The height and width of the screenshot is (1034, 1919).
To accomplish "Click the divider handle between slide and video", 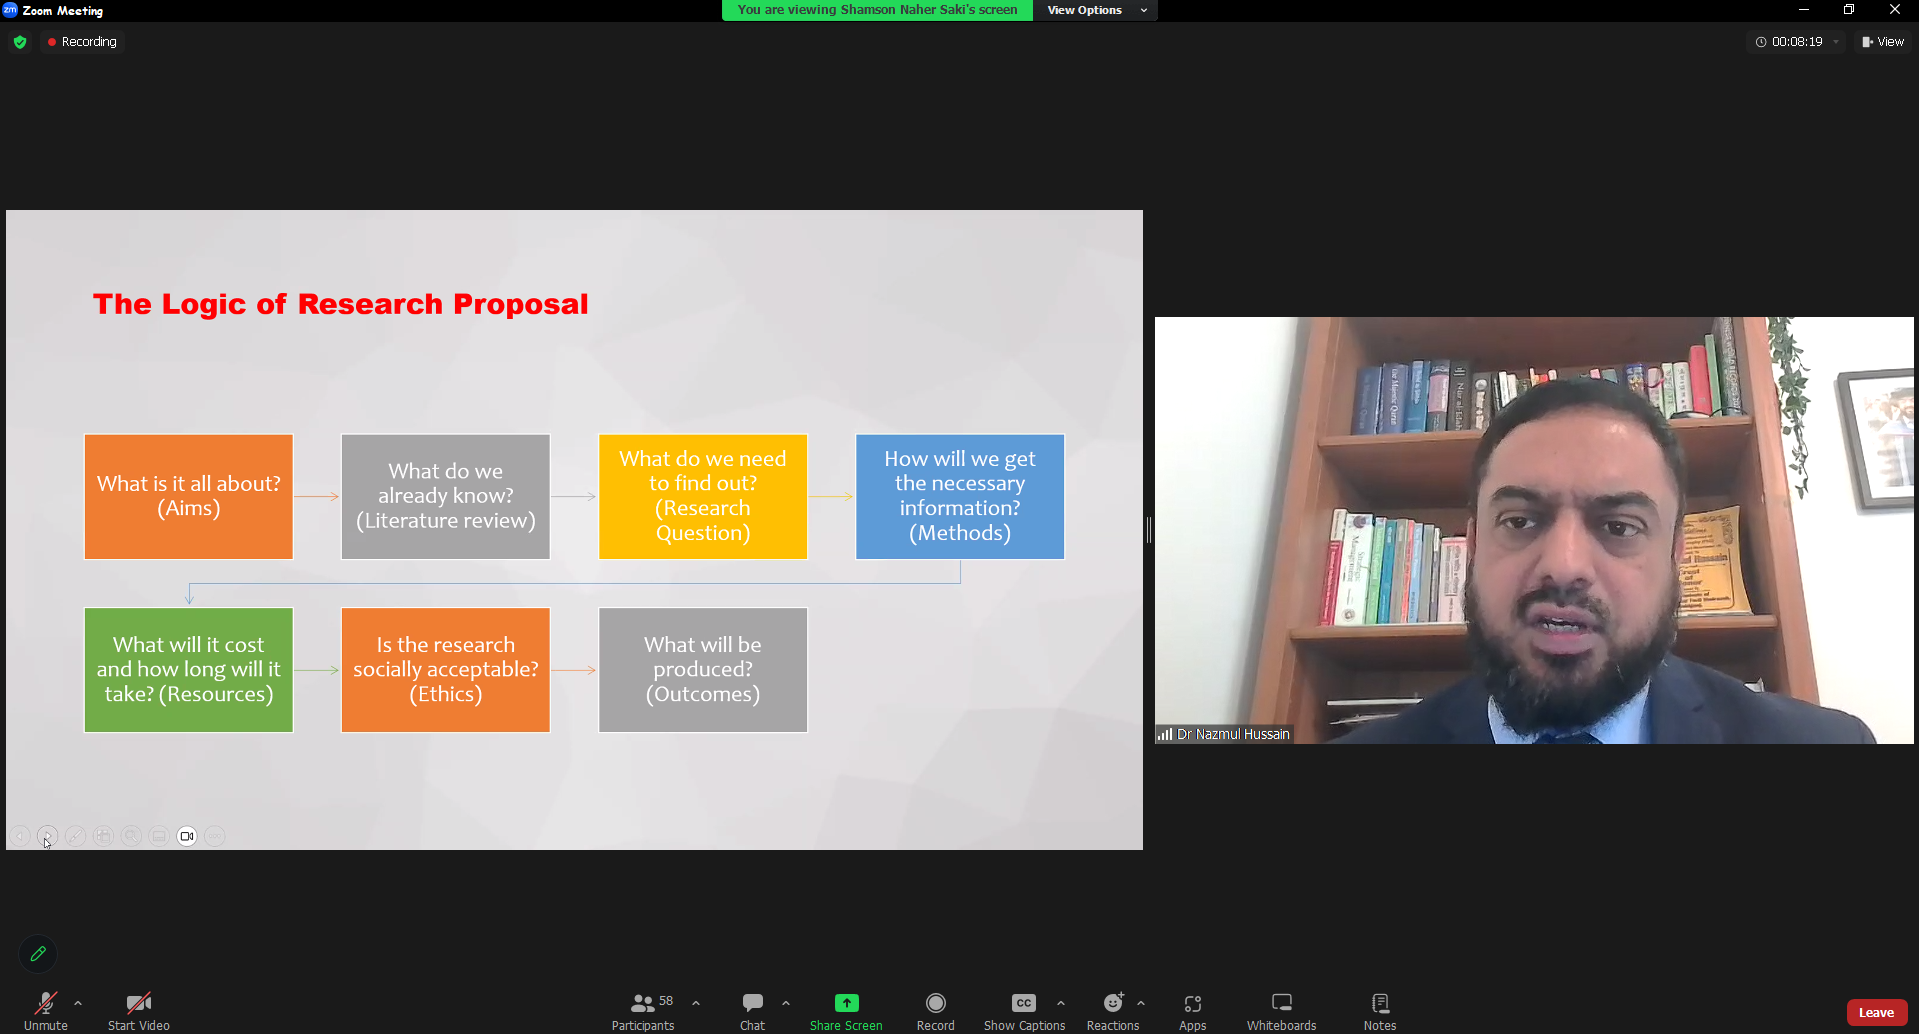I will pyautogui.click(x=1149, y=530).
